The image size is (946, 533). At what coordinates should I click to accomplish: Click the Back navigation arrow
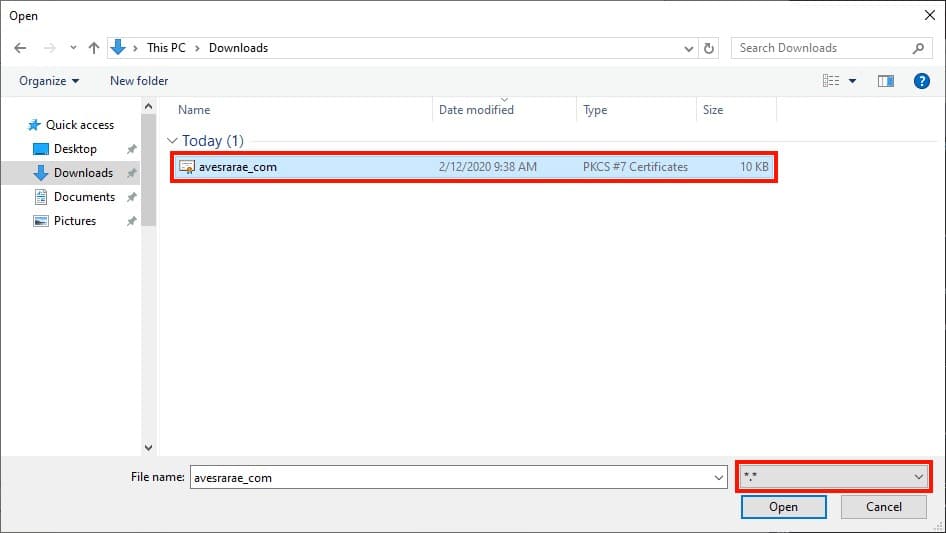point(20,48)
